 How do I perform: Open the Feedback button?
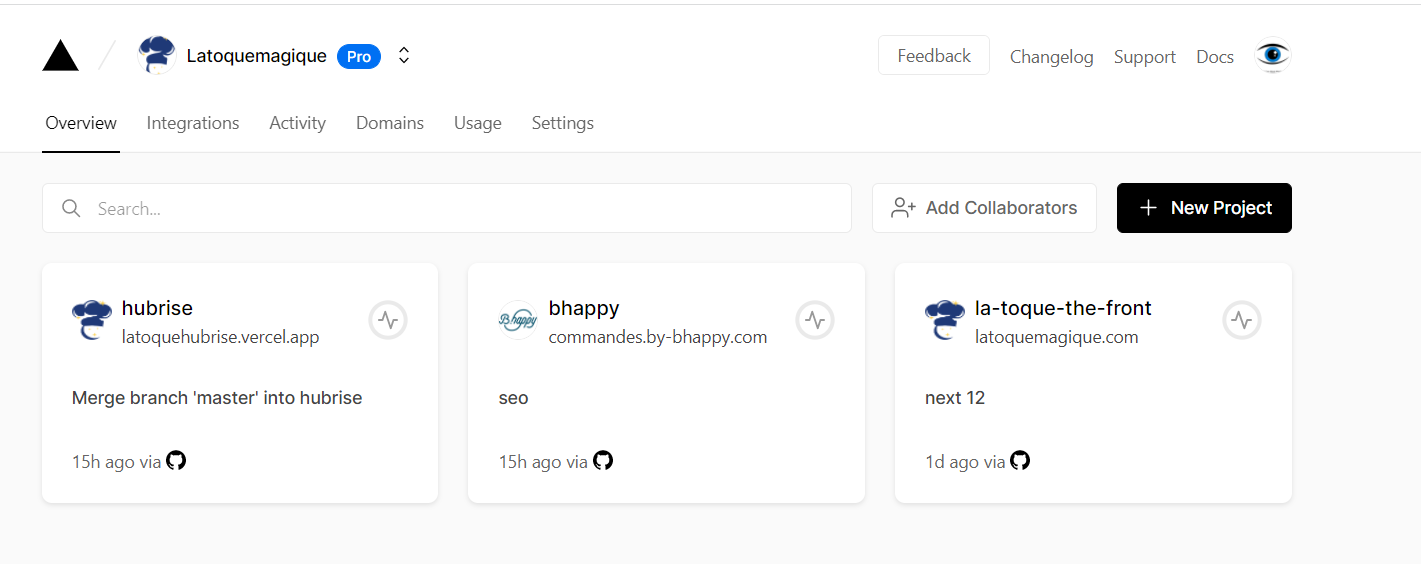point(934,56)
